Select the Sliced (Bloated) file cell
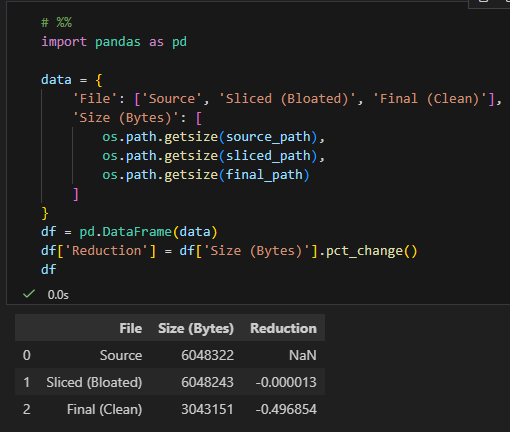 [94, 382]
